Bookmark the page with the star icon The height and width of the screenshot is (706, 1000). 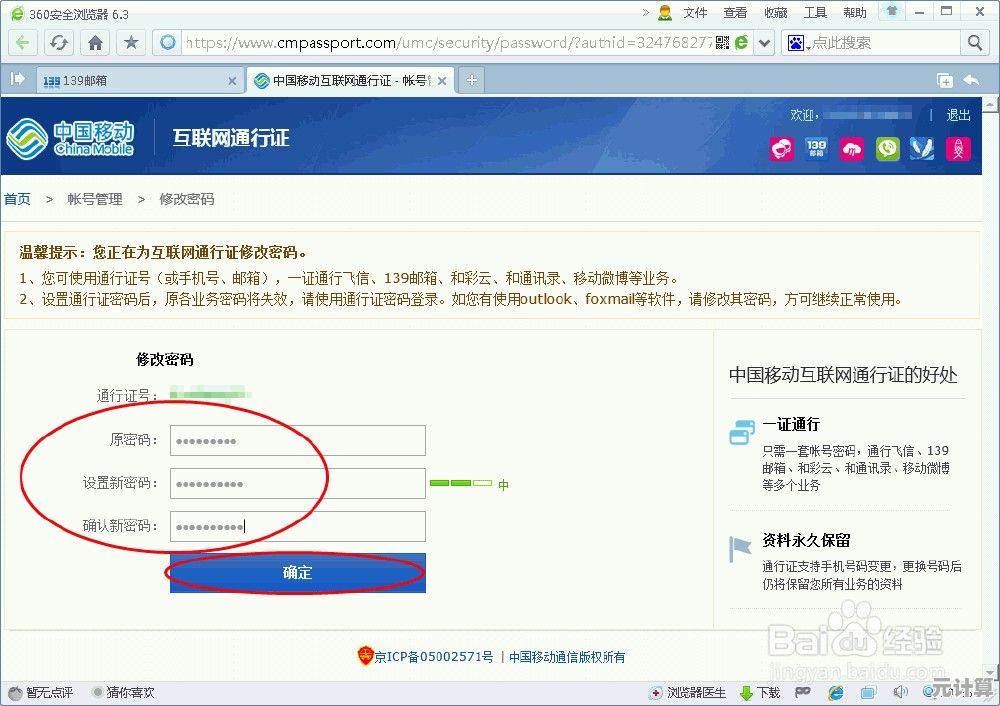(130, 43)
